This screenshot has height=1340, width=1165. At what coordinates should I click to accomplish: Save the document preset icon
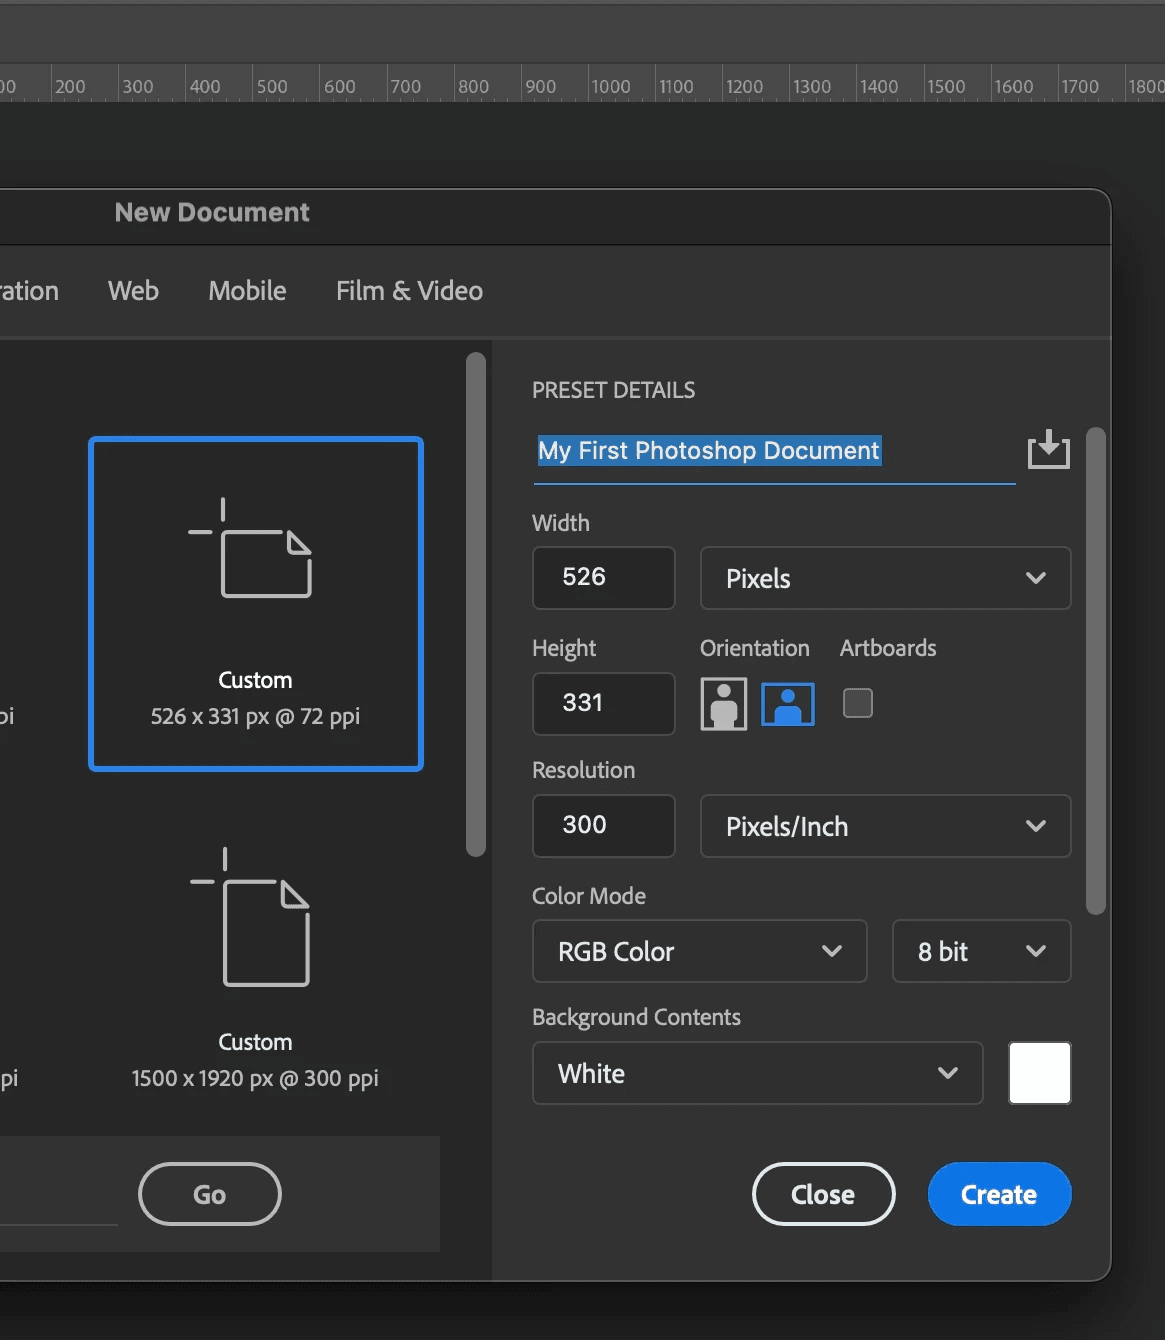pyautogui.click(x=1049, y=450)
